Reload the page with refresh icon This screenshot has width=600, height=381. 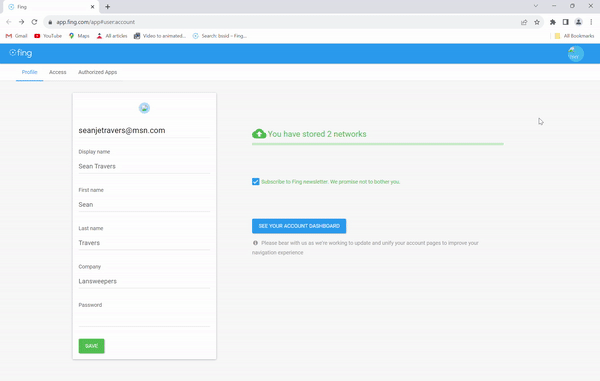34,22
